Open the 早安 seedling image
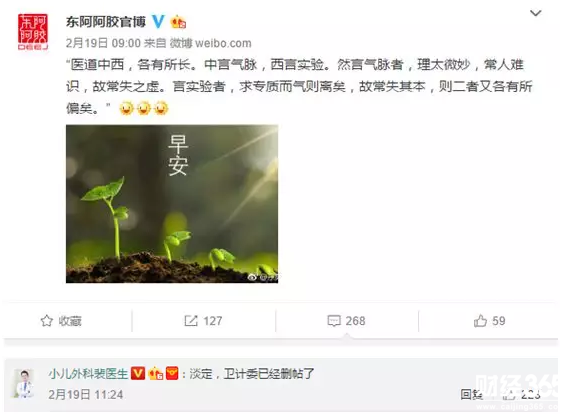This screenshot has width=571, height=416. (x=172, y=204)
